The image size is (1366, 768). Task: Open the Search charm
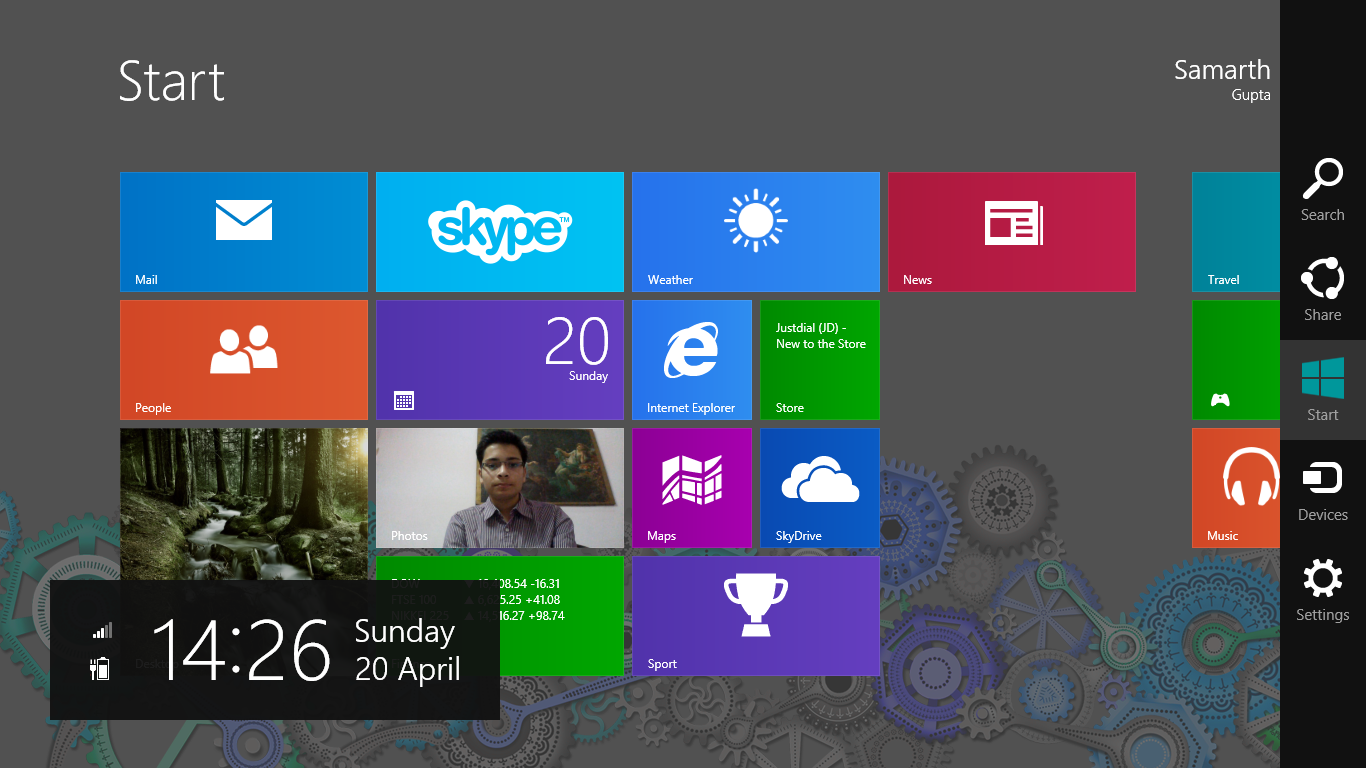point(1323,190)
